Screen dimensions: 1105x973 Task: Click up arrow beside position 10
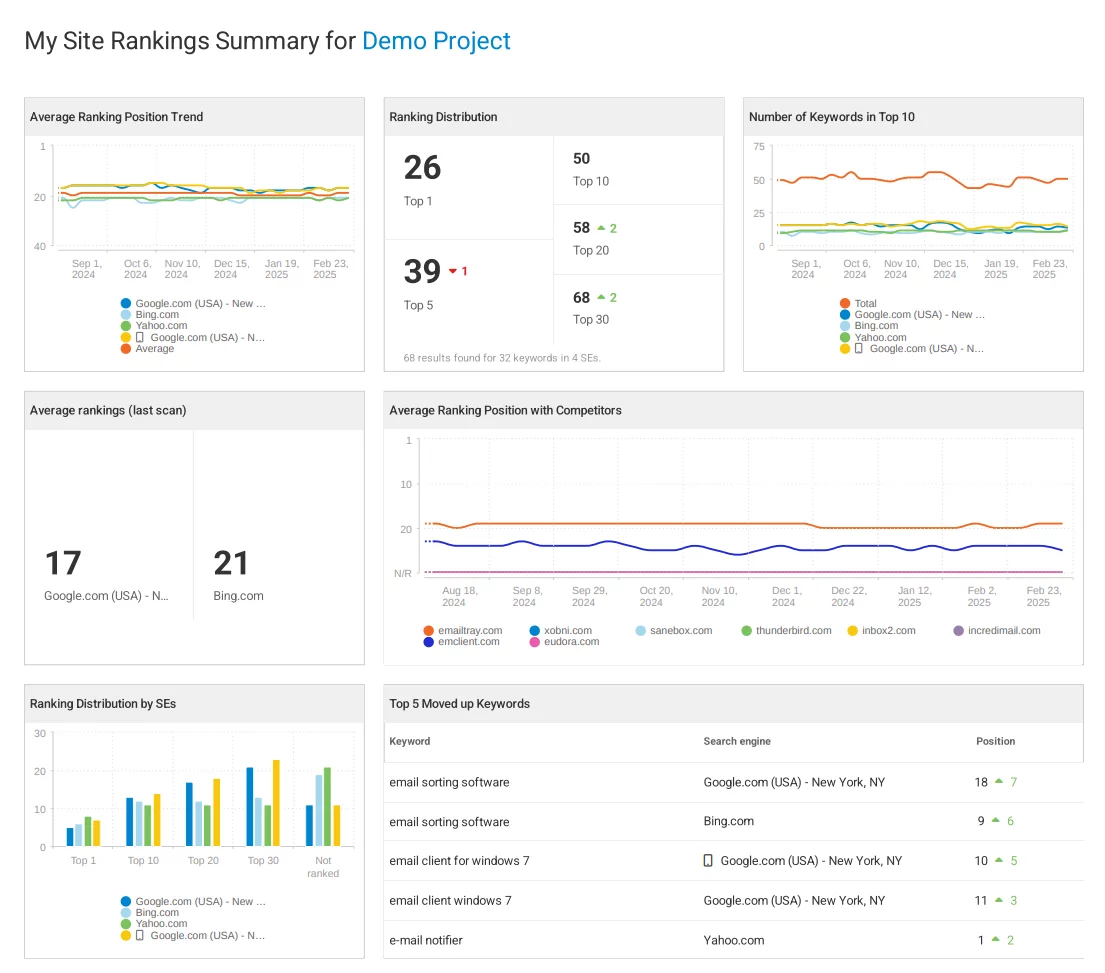pos(999,860)
